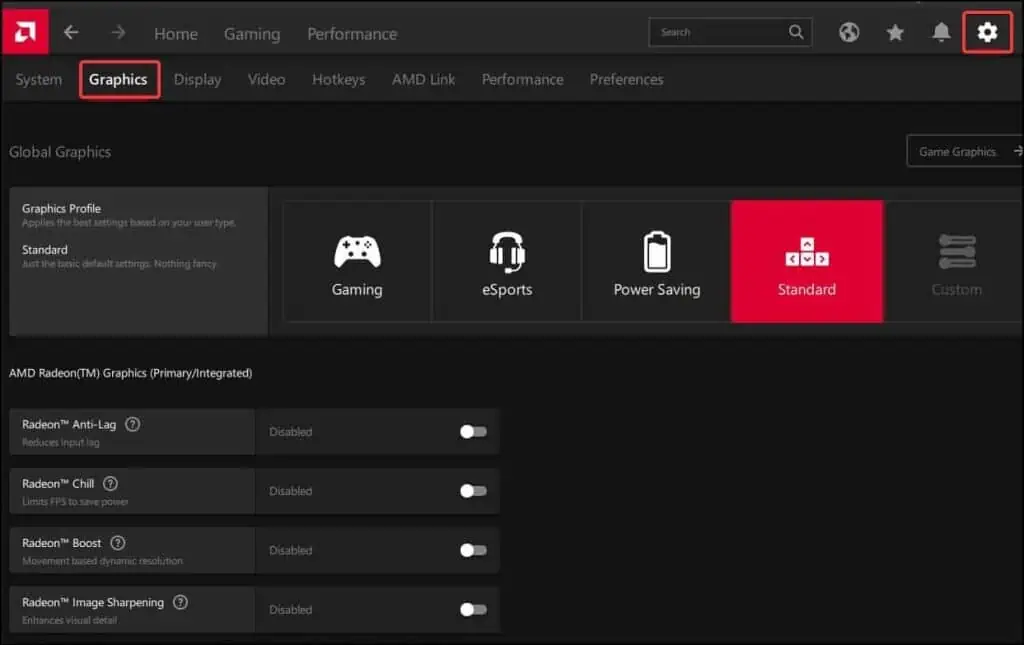1024x645 pixels.
Task: Open Radeon Settings via the gear icon
Action: 987,32
